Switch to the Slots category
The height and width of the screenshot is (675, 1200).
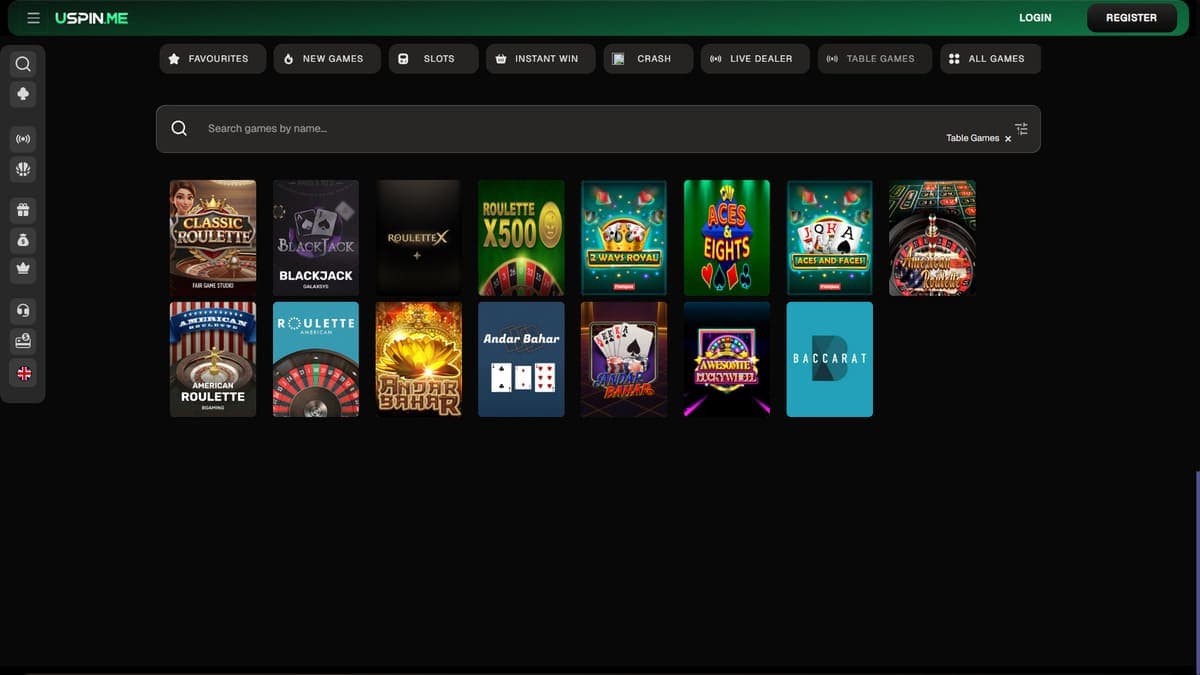[433, 59]
